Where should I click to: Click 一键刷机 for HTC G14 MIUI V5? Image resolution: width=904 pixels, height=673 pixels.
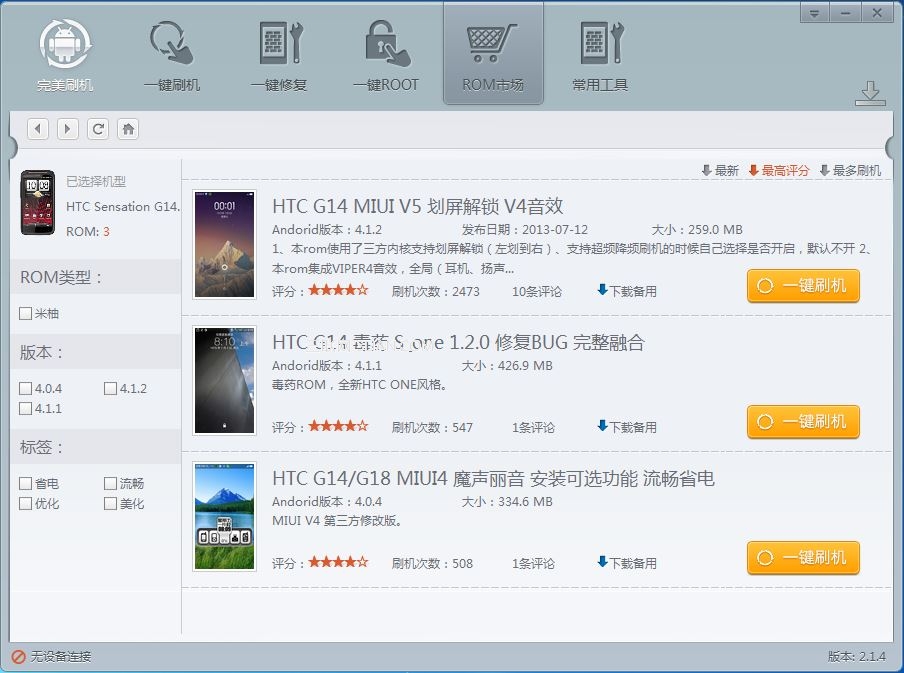coord(803,286)
